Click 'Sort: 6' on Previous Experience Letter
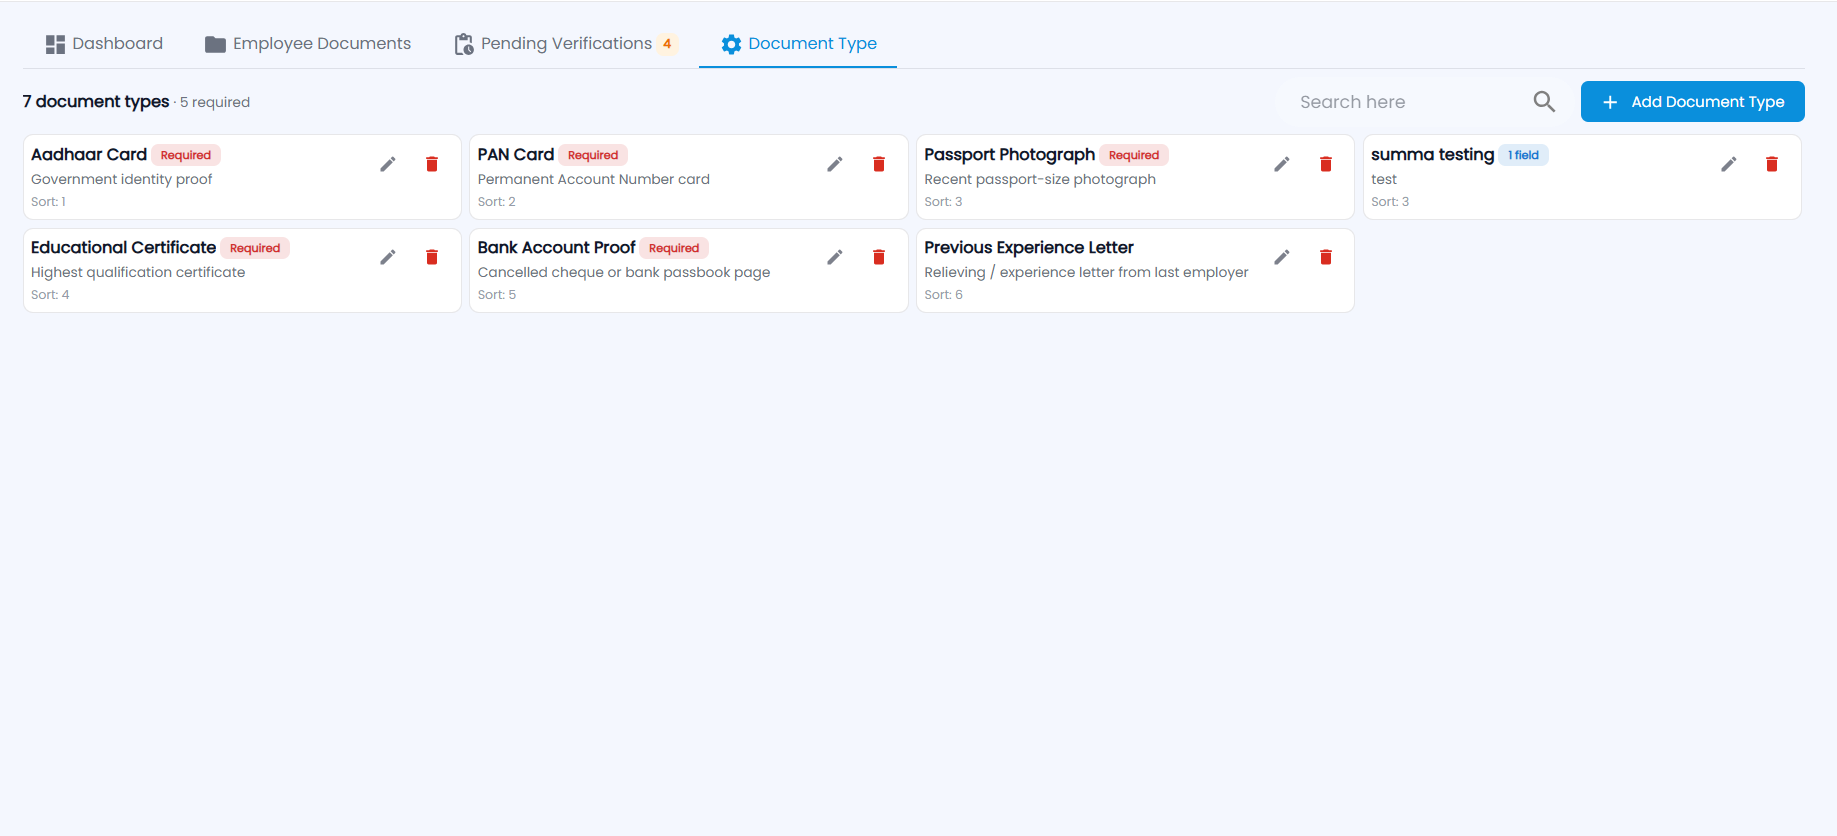 (x=943, y=295)
